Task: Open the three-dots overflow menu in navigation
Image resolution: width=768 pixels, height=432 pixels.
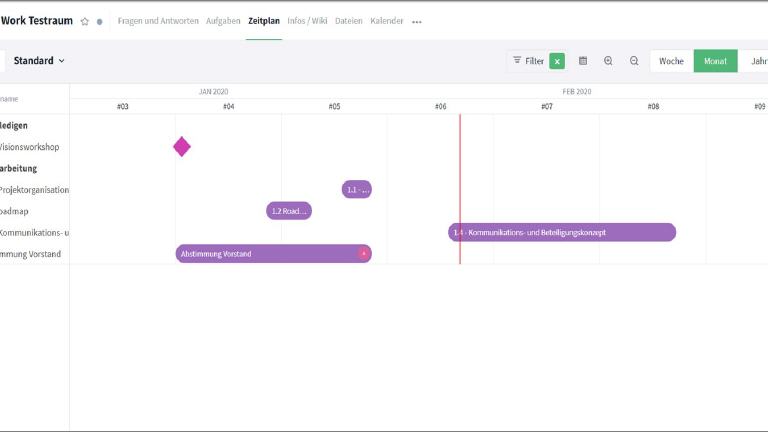Action: point(417,21)
